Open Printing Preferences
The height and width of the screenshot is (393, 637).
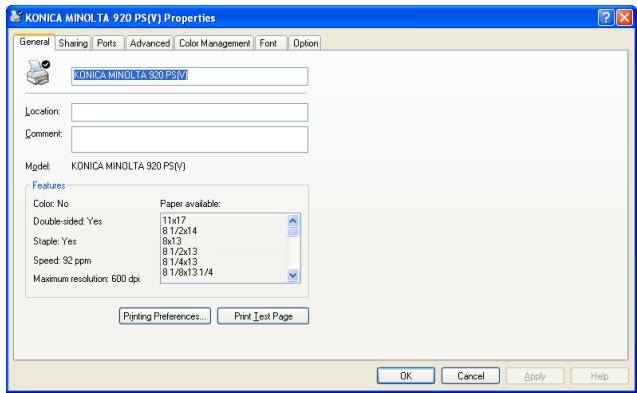point(165,316)
